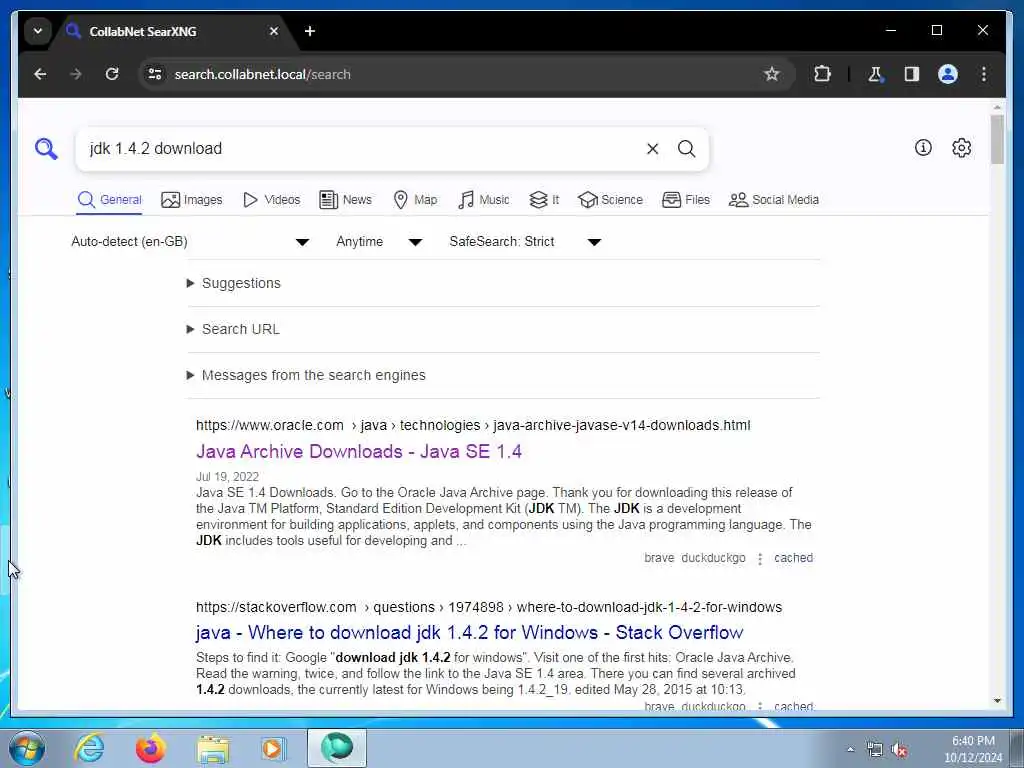Screen dimensions: 1024x768
Task: Expand Messages from the search engines
Action: click(x=306, y=376)
